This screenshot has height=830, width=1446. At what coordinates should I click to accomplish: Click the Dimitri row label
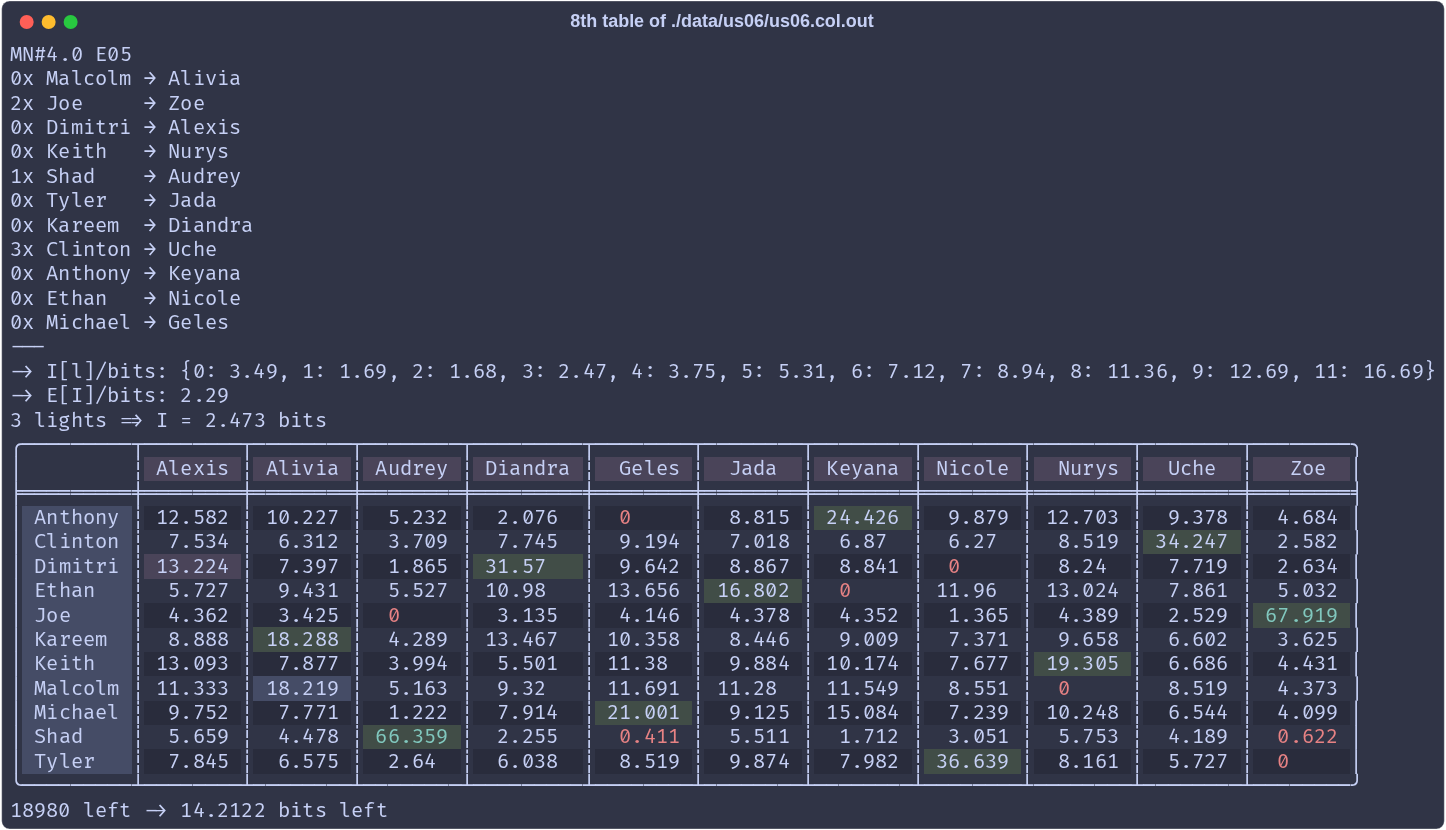pos(77,566)
